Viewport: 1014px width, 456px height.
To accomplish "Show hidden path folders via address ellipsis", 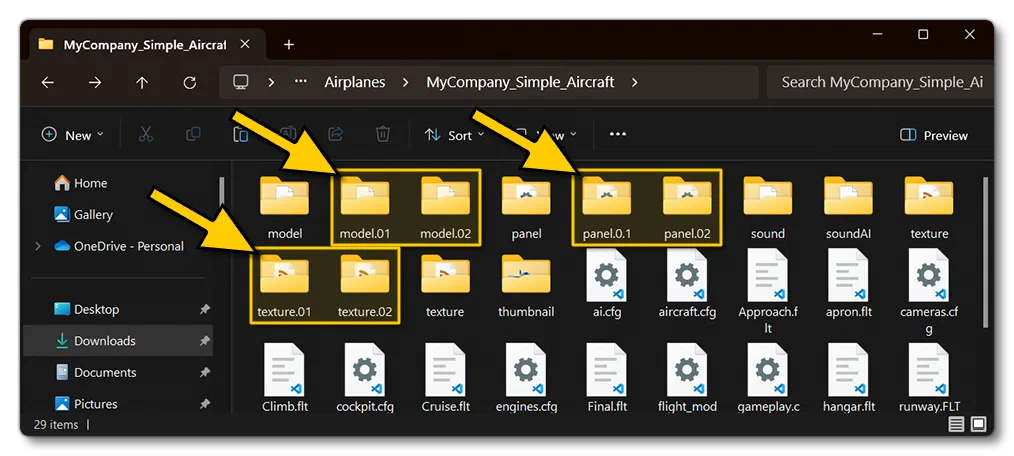I will [301, 82].
